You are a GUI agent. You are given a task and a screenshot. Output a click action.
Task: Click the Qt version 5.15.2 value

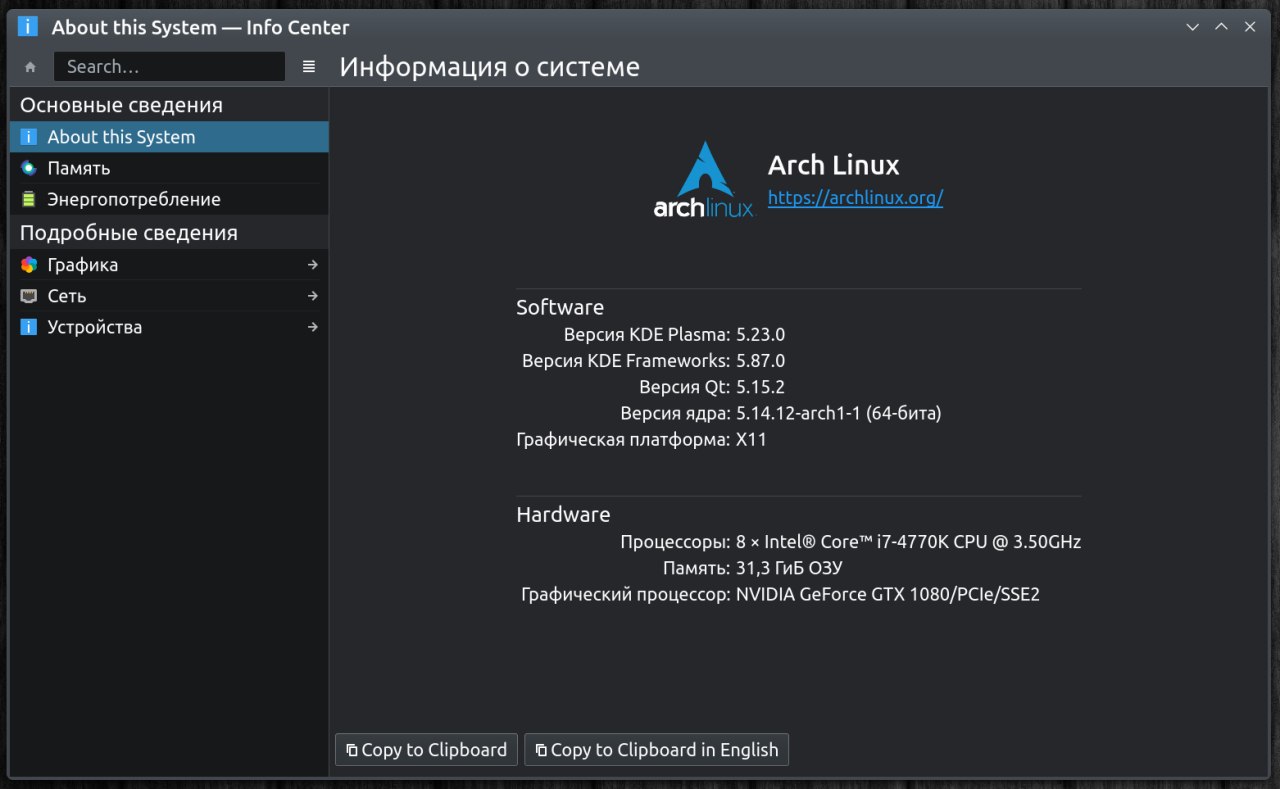(x=760, y=387)
